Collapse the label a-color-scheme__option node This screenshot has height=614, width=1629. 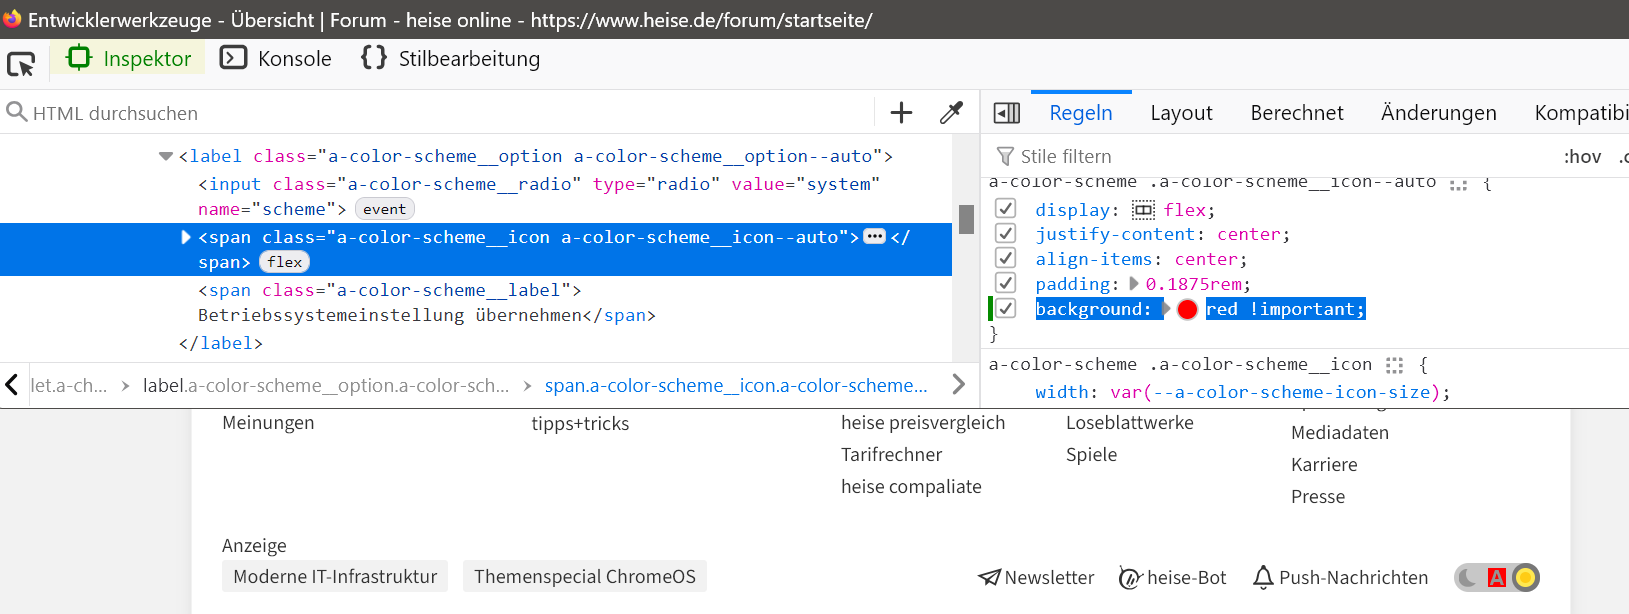pyautogui.click(x=166, y=156)
